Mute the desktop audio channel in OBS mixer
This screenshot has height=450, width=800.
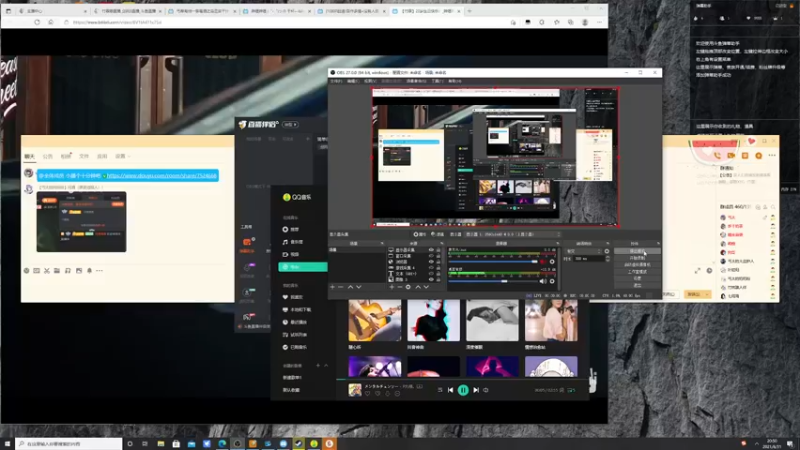[543, 281]
